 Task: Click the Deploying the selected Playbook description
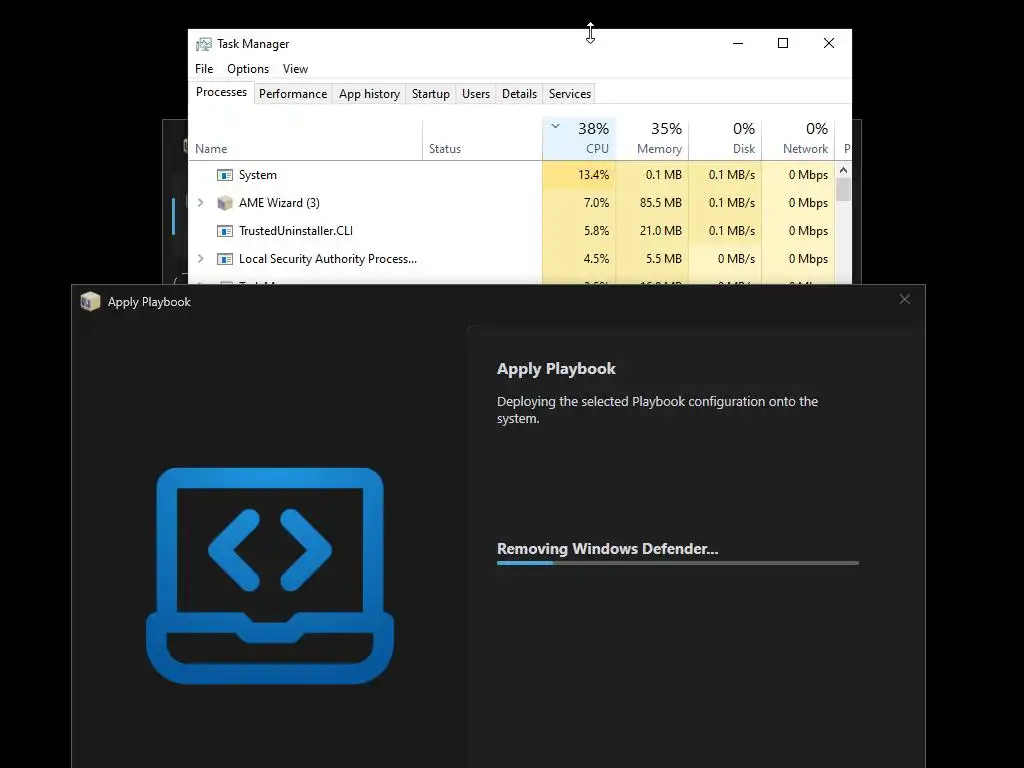click(x=657, y=410)
